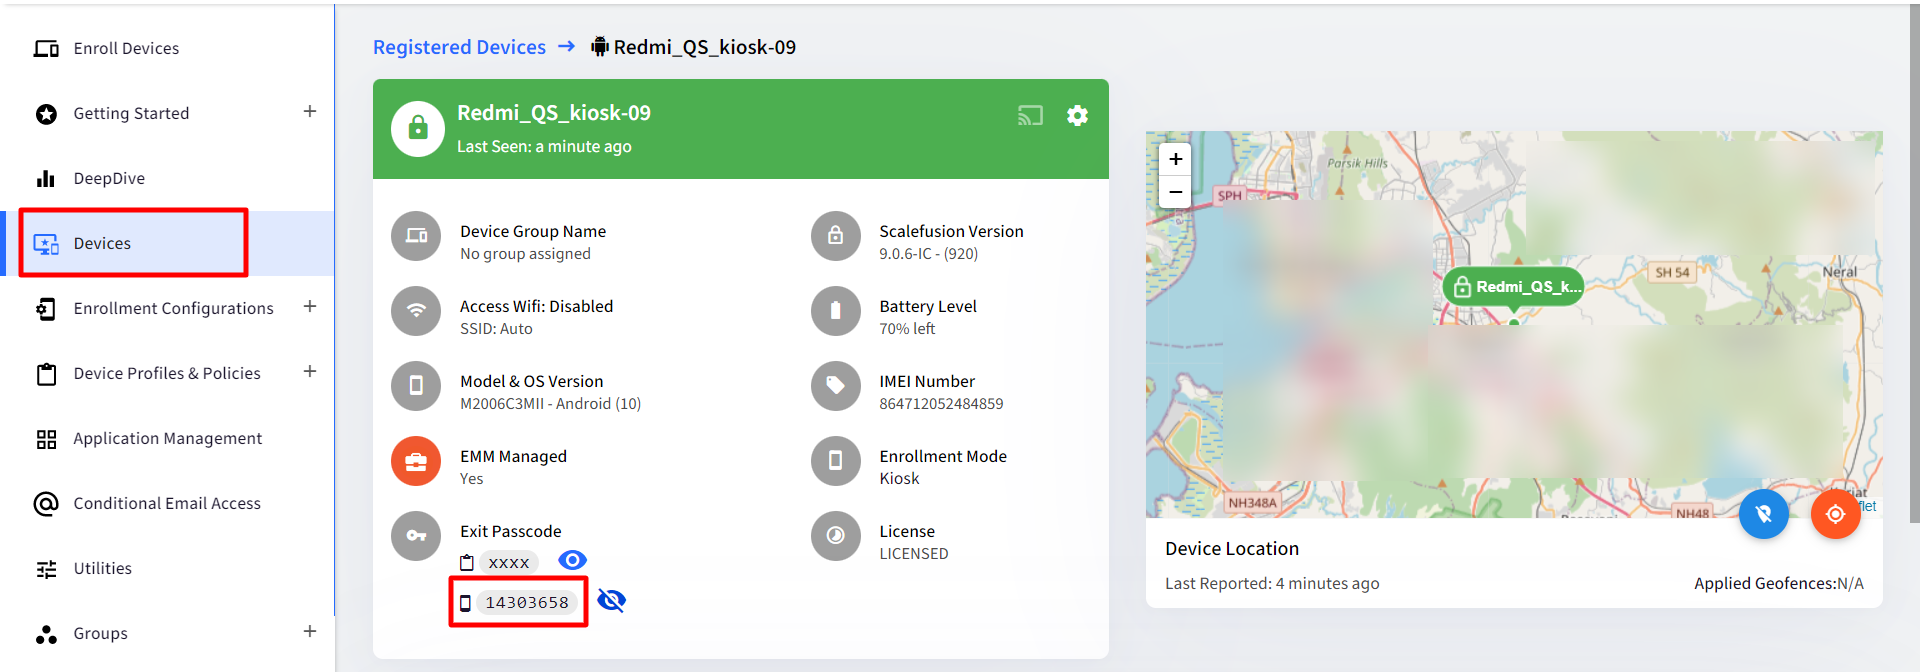Viewport: 1920px width, 672px height.
Task: Hide the 14303658 device passcode
Action: [x=611, y=600]
